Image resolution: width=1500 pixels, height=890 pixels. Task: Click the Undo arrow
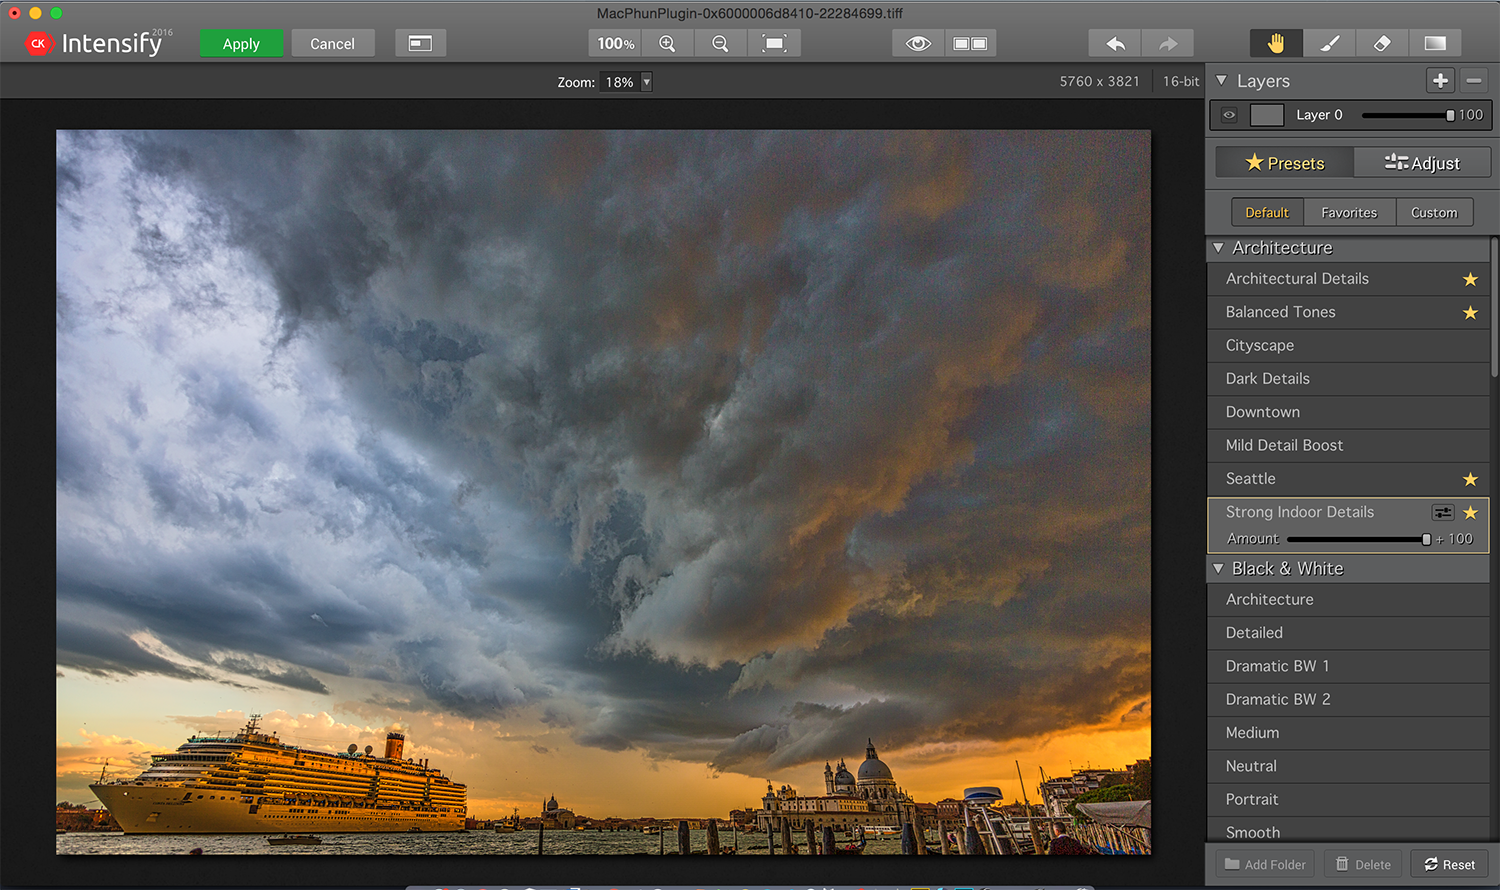(1115, 43)
